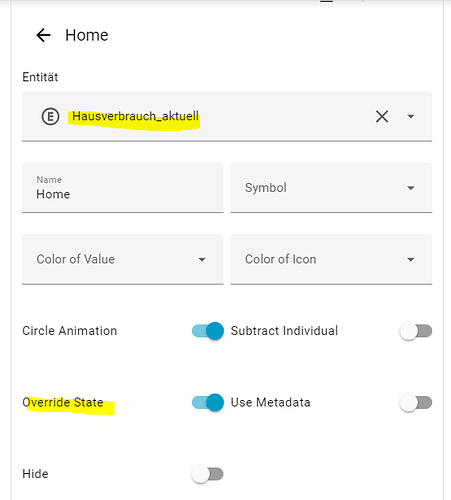The image size is (451, 500).
Task: Expand the Entität dropdown arrow
Action: 411,116
